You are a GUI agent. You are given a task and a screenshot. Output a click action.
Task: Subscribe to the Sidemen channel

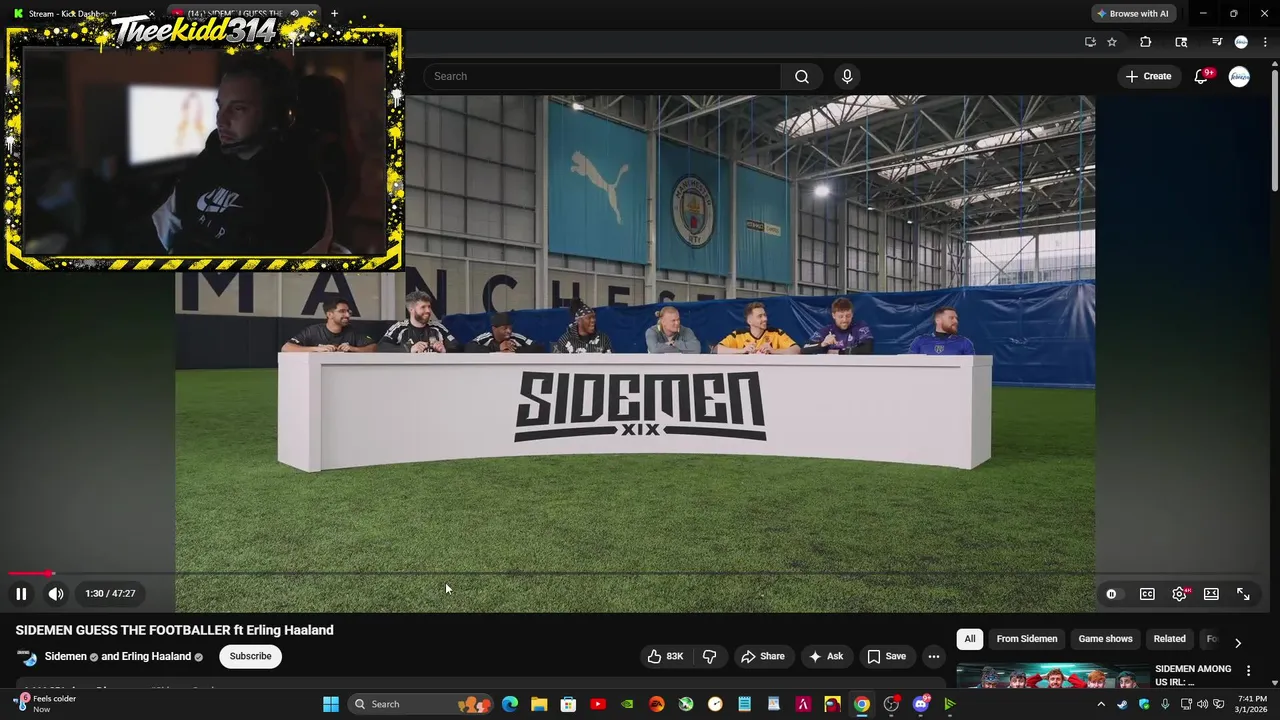point(250,656)
